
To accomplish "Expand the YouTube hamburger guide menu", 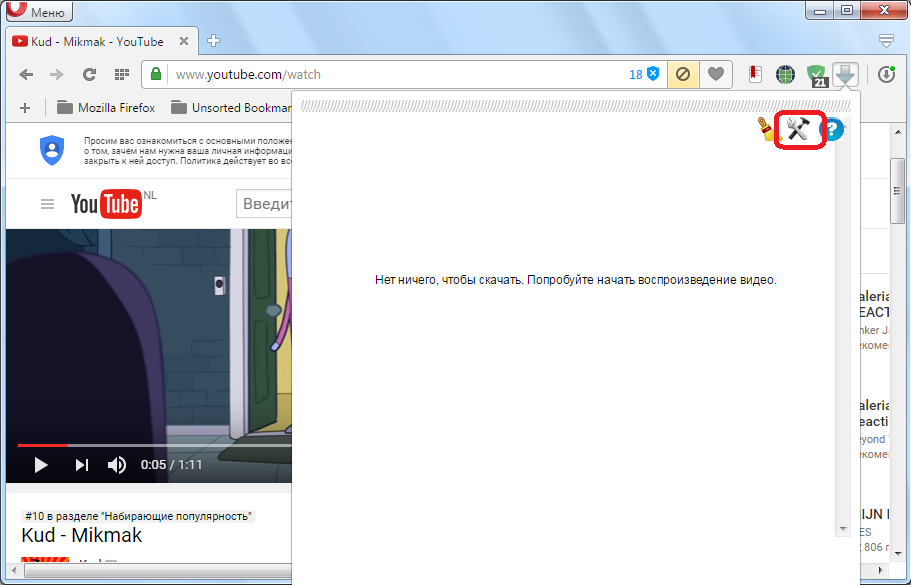I will coord(47,204).
